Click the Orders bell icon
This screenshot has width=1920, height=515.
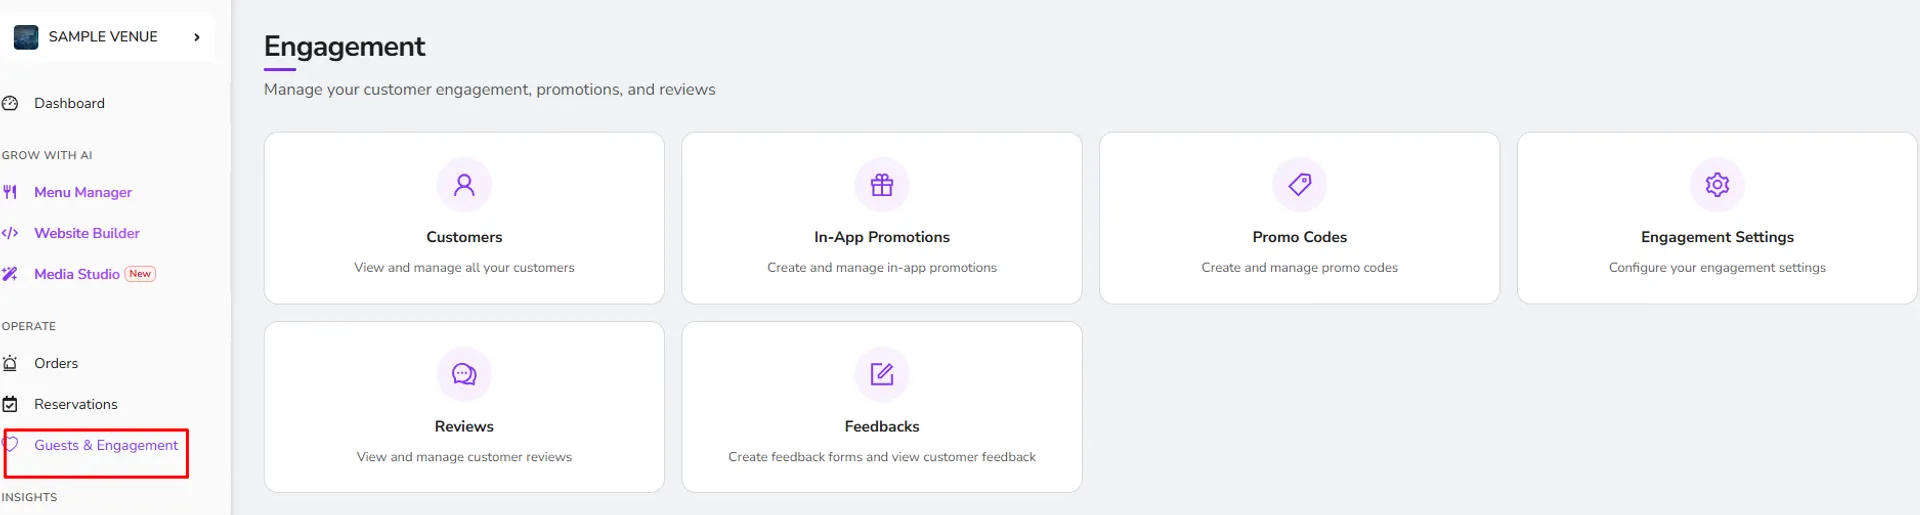click(10, 363)
